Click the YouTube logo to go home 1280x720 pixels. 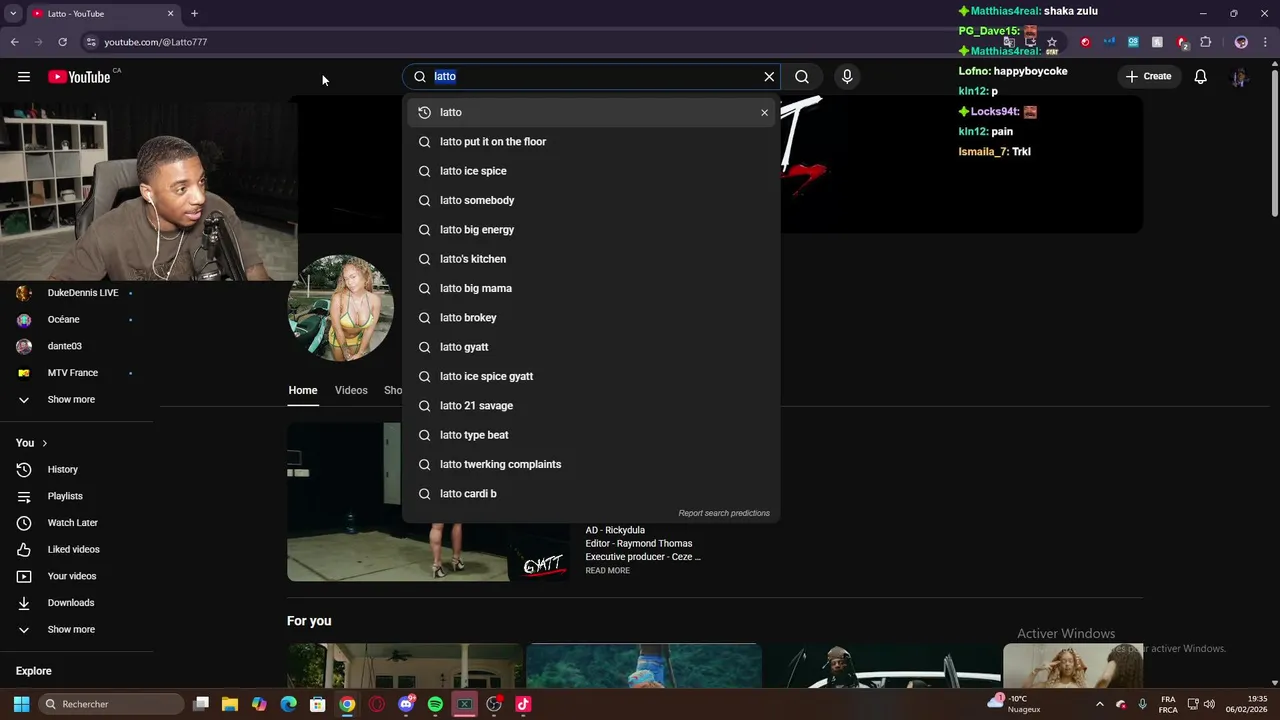click(x=79, y=77)
